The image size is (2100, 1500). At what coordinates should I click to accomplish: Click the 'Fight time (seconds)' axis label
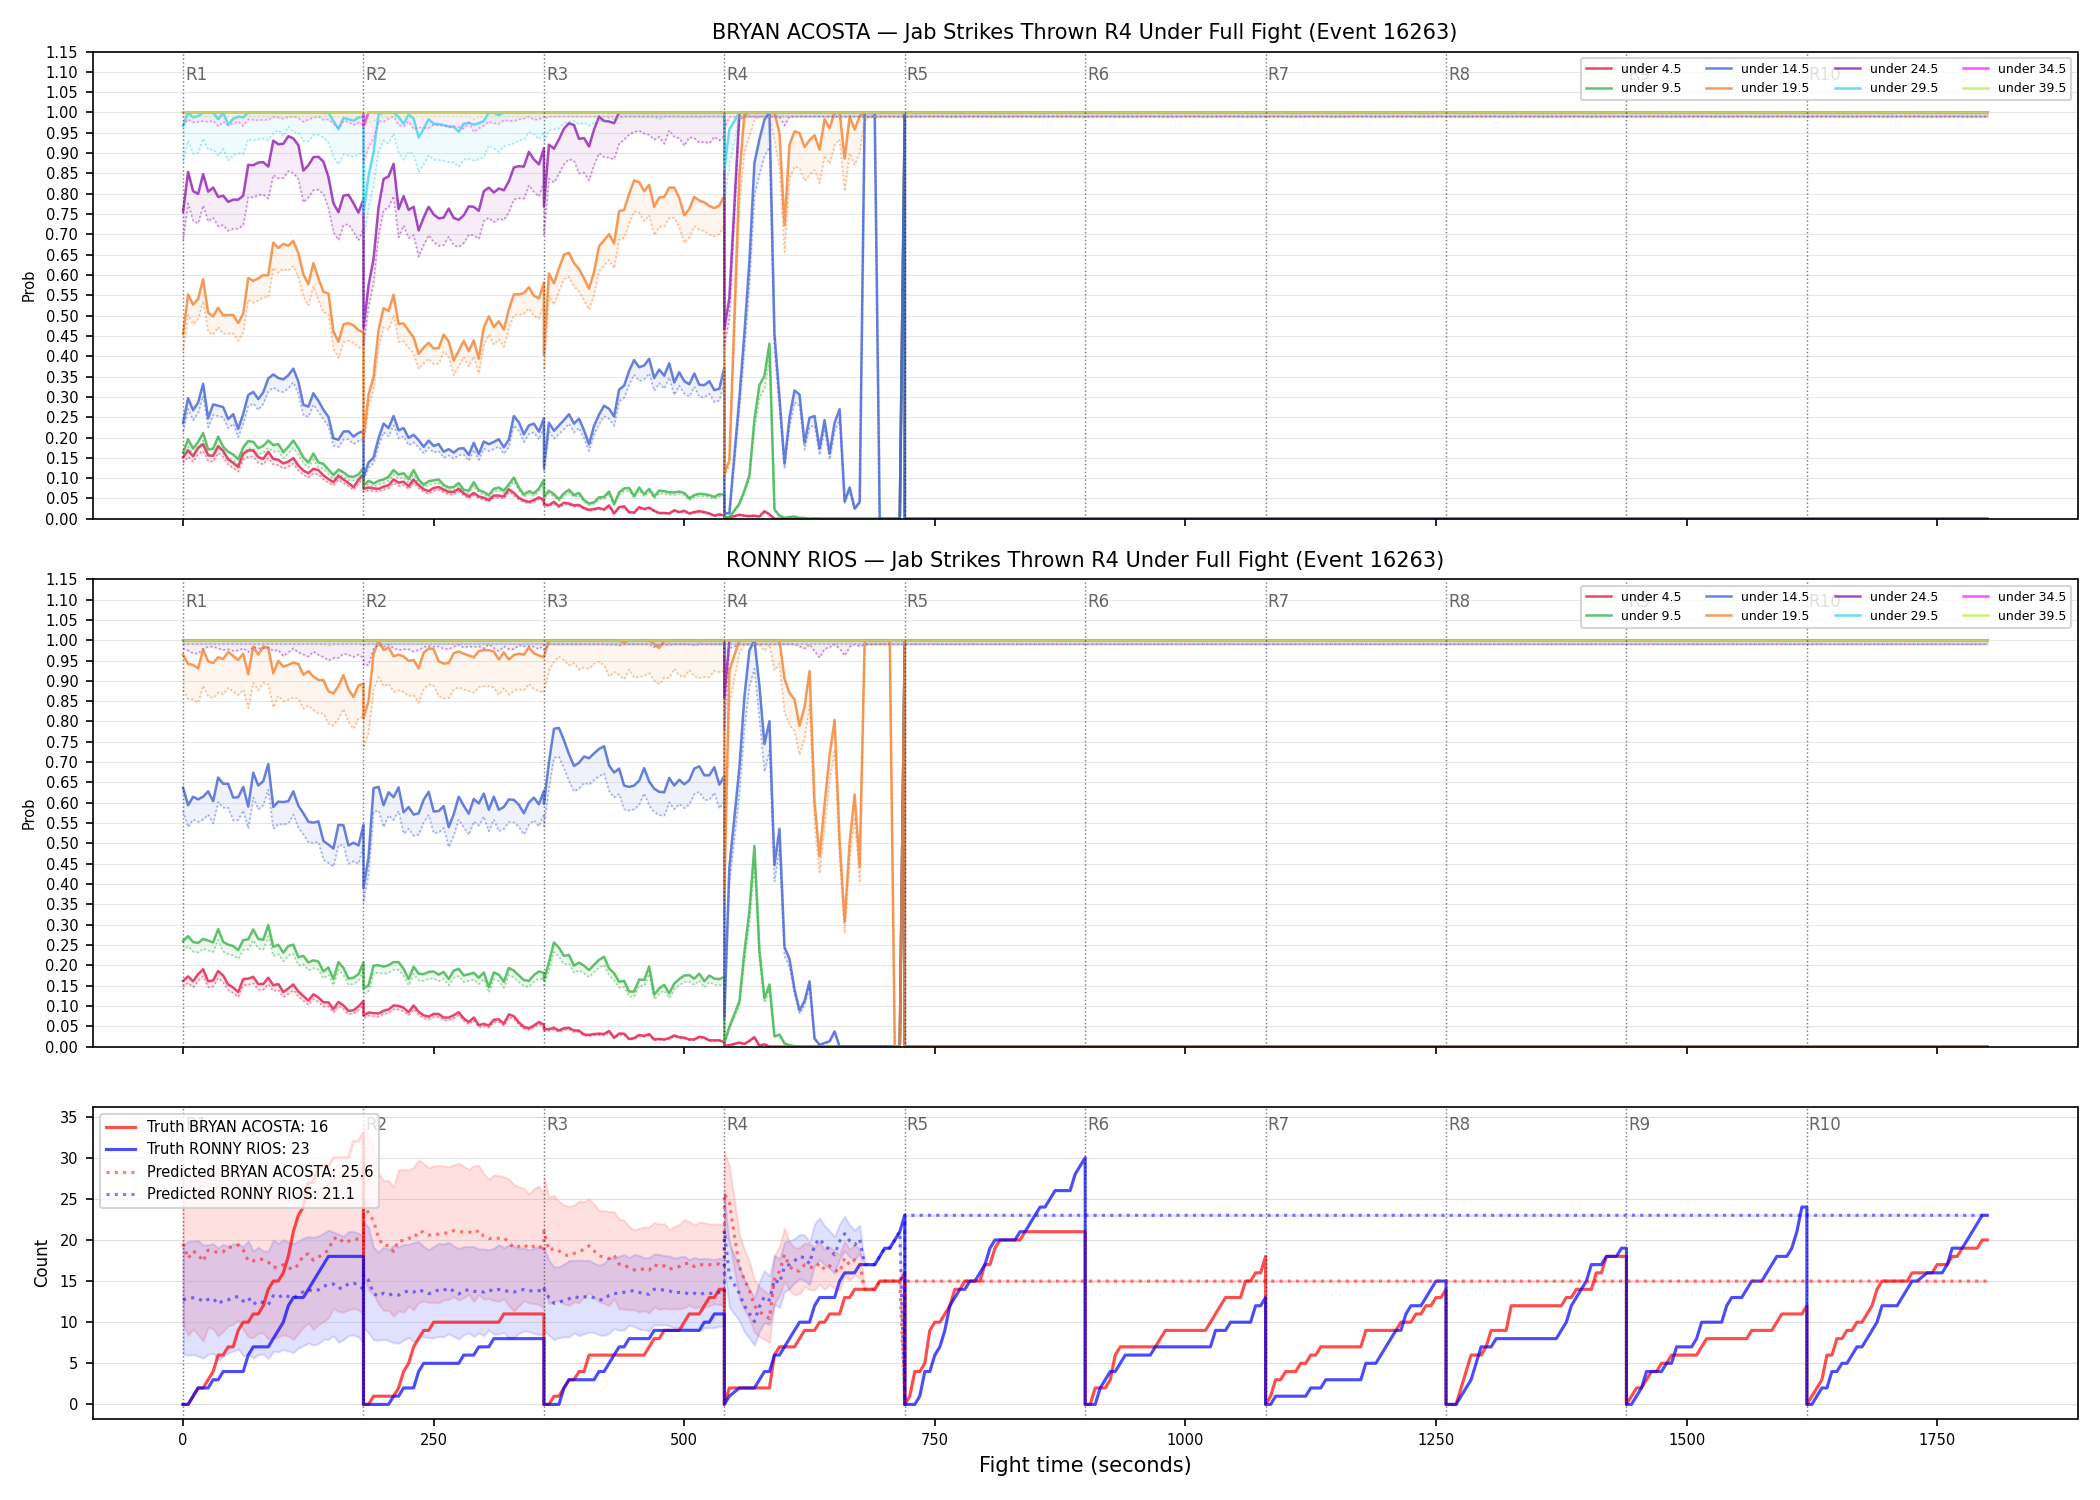[1085, 1465]
